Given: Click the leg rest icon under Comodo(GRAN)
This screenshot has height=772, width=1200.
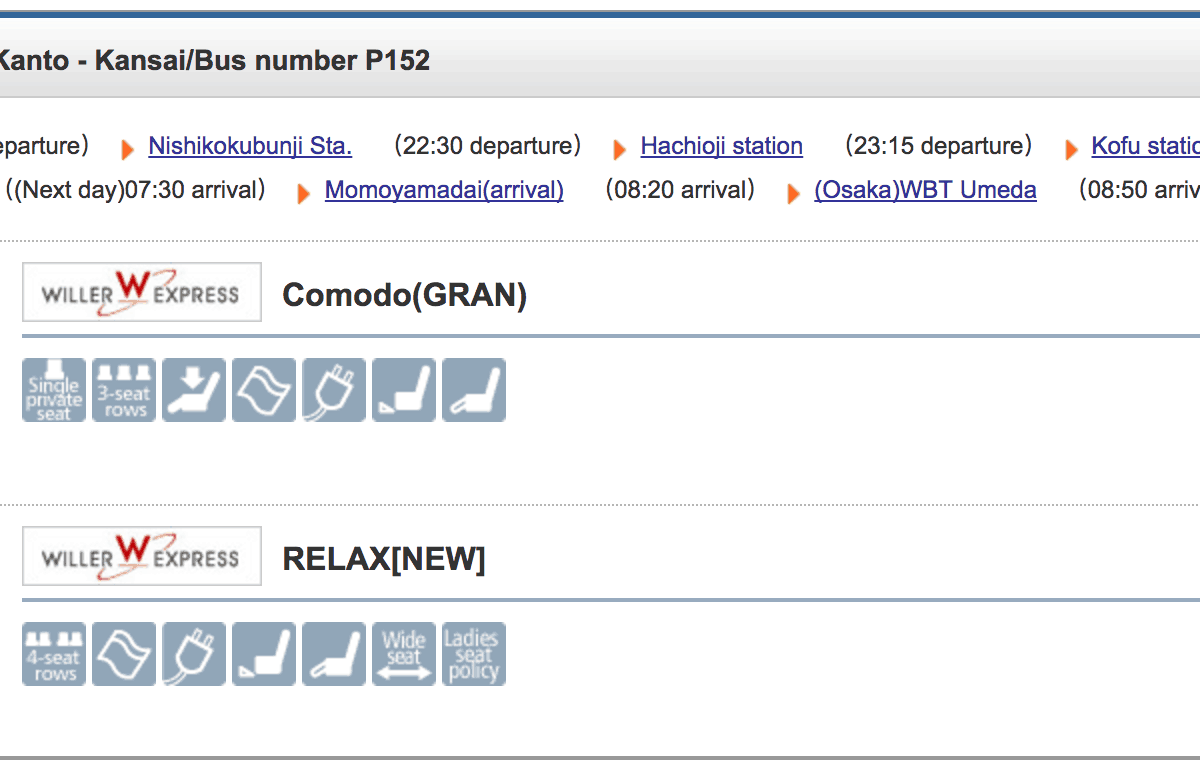Looking at the screenshot, I should click(x=474, y=390).
